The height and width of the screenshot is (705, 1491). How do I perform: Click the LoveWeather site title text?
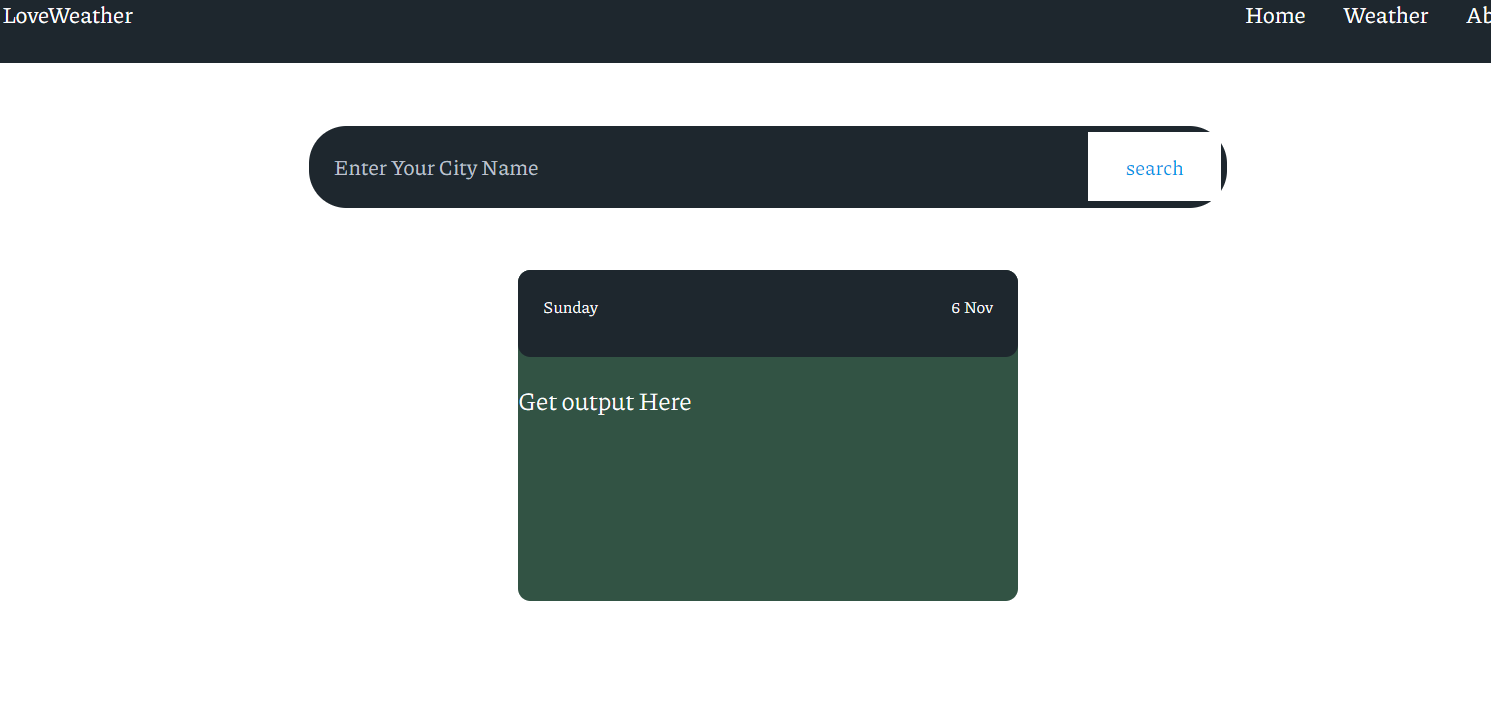[x=67, y=15]
